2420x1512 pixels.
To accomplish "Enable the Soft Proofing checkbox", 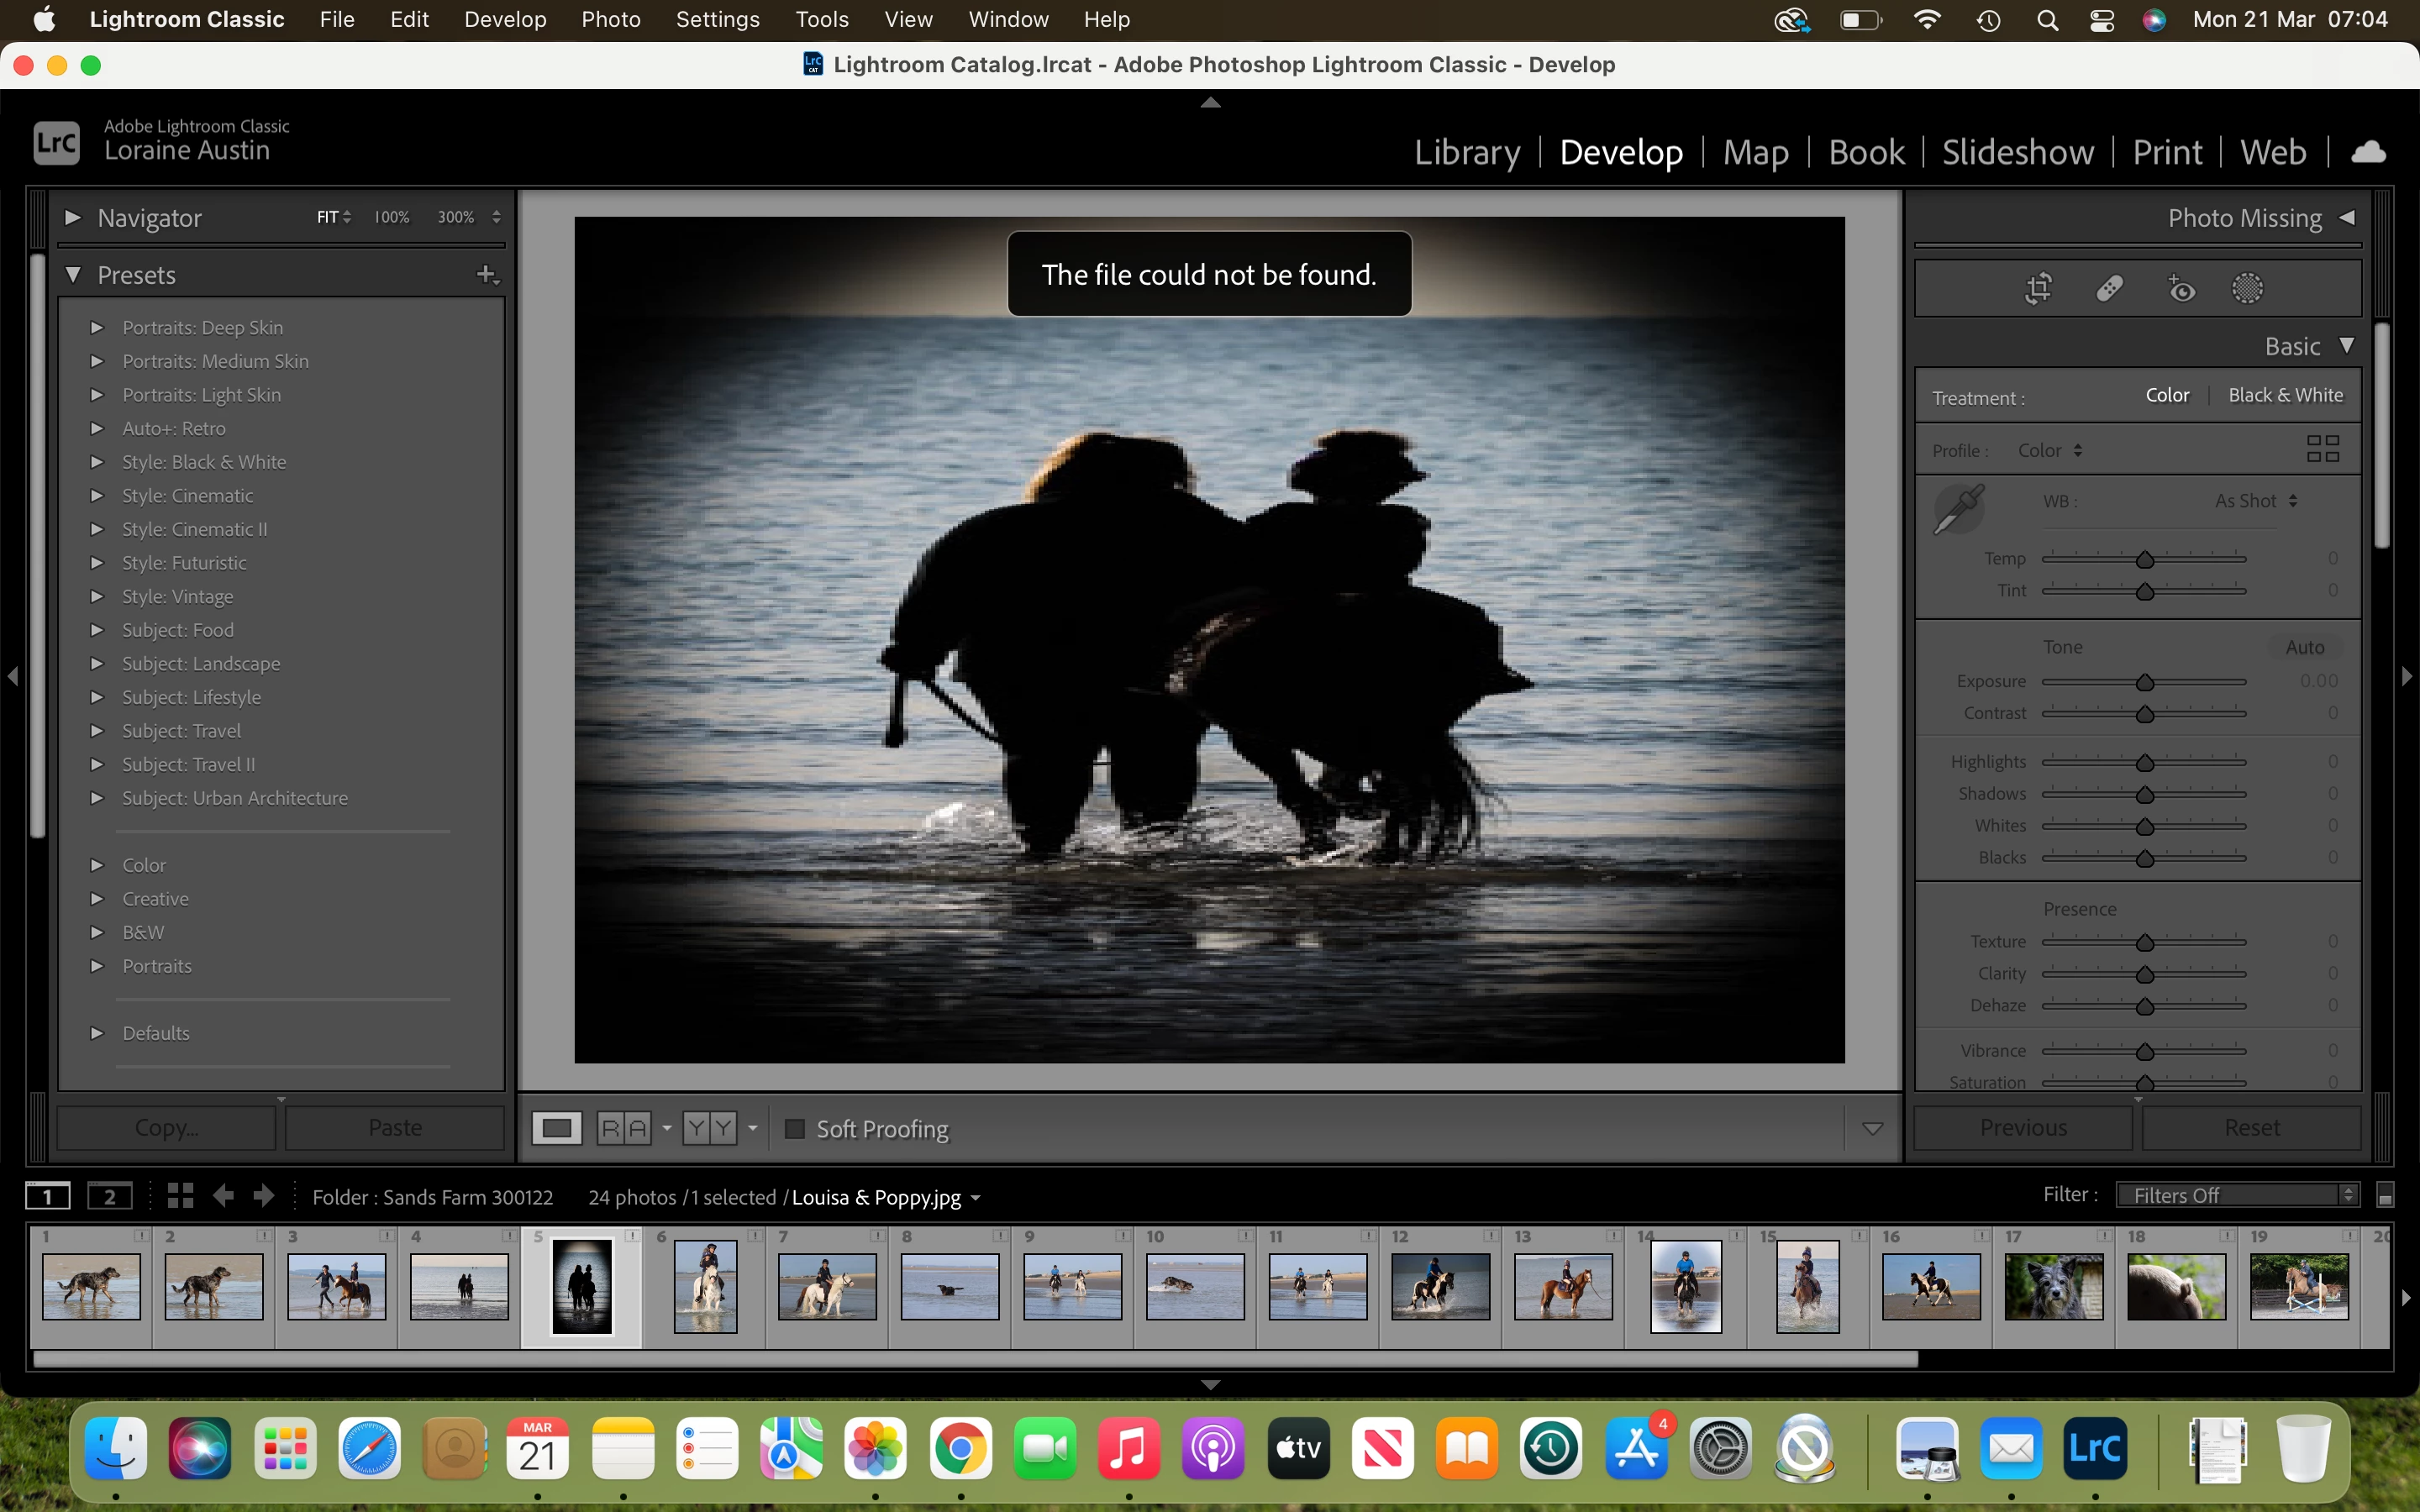I will 795,1129.
